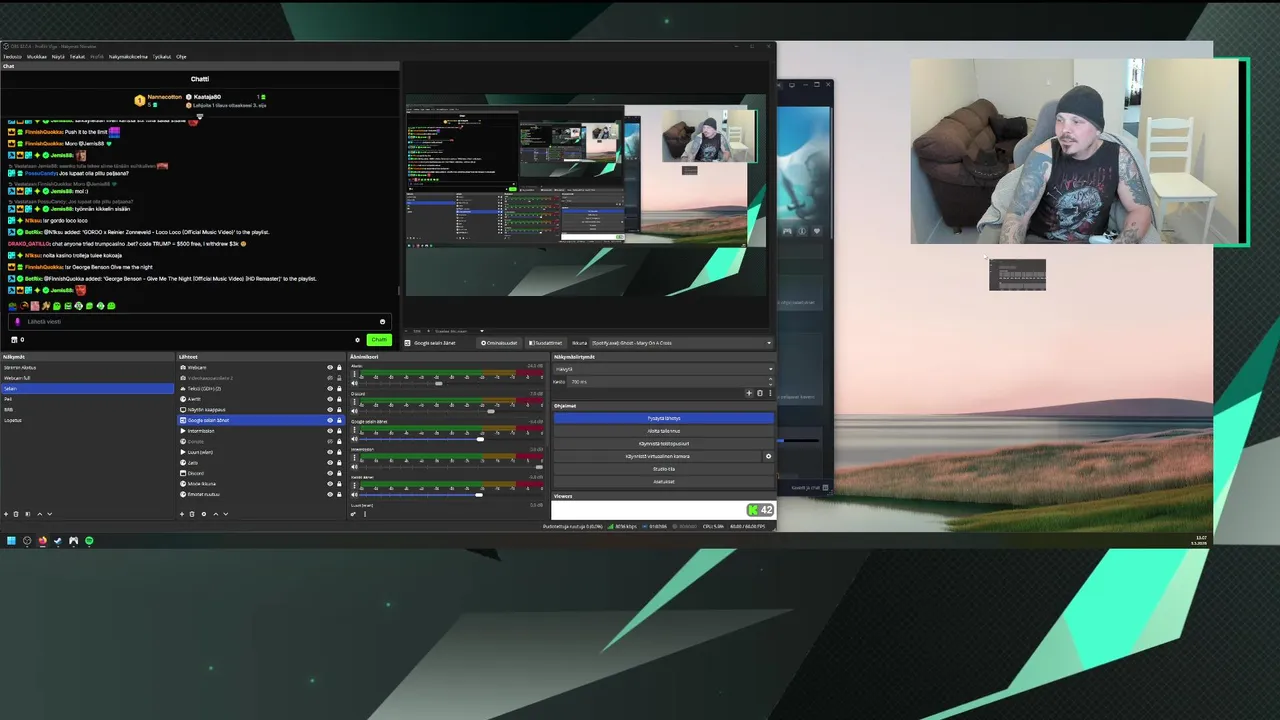
Task: Adjust the Alerts volume slider handle
Action: coord(439,383)
